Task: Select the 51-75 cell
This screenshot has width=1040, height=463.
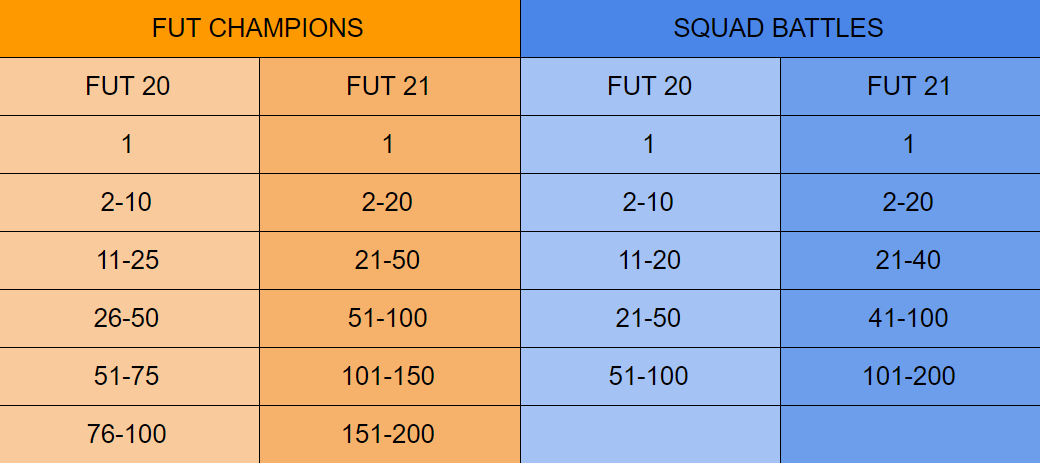Action: (129, 377)
